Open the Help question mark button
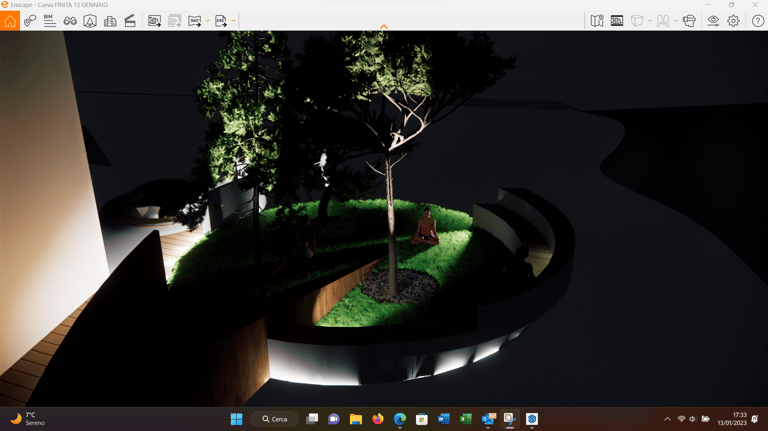This screenshot has width=768, height=431. (757, 21)
